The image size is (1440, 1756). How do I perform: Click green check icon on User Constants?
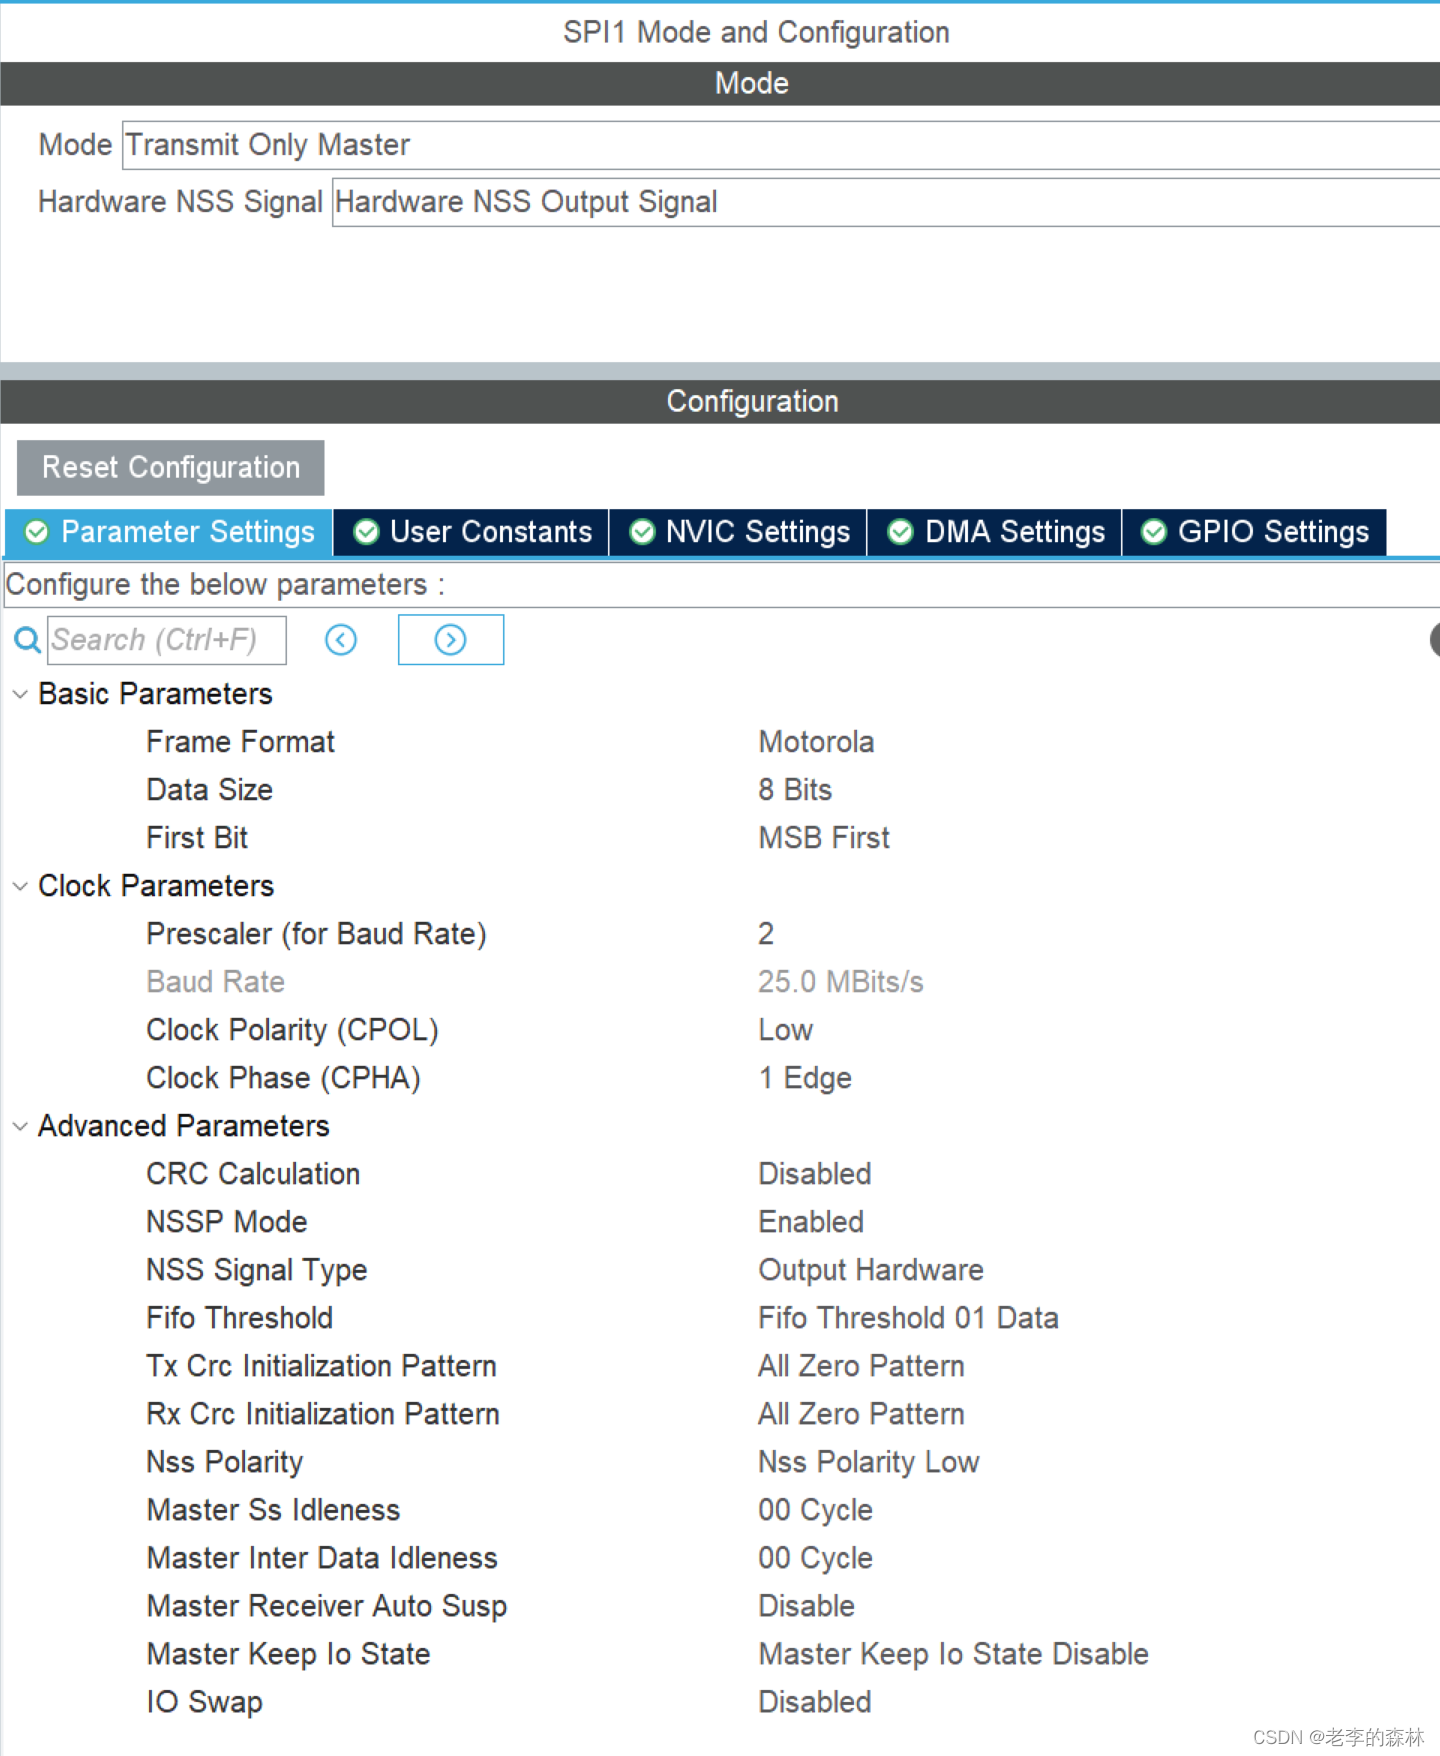click(367, 532)
